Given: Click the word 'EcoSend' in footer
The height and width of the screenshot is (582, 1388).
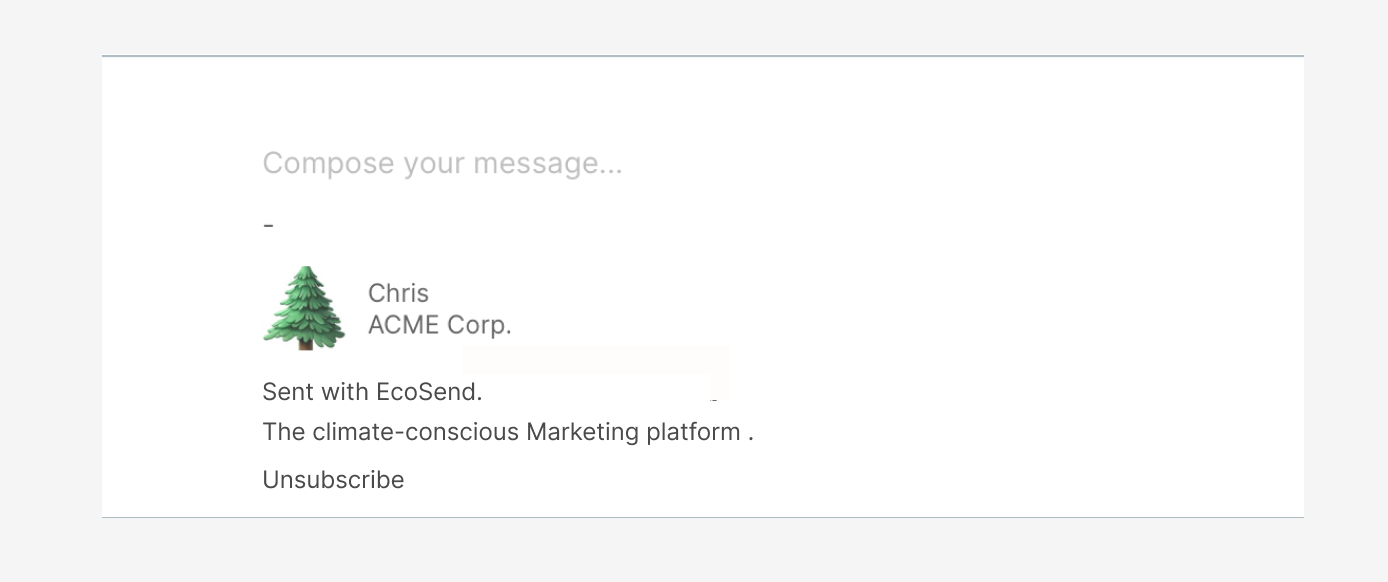Looking at the screenshot, I should pyautogui.click(x=426, y=392).
